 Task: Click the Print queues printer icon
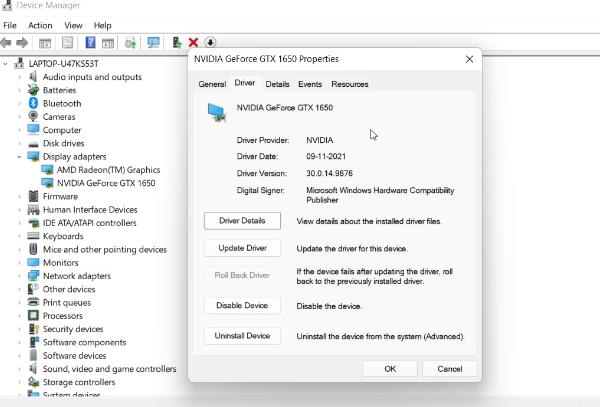pos(33,302)
